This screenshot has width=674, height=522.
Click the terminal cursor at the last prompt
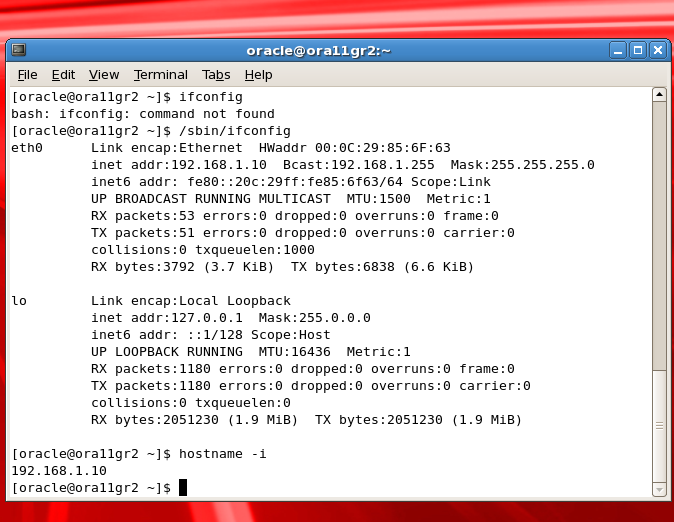pyautogui.click(x=183, y=488)
